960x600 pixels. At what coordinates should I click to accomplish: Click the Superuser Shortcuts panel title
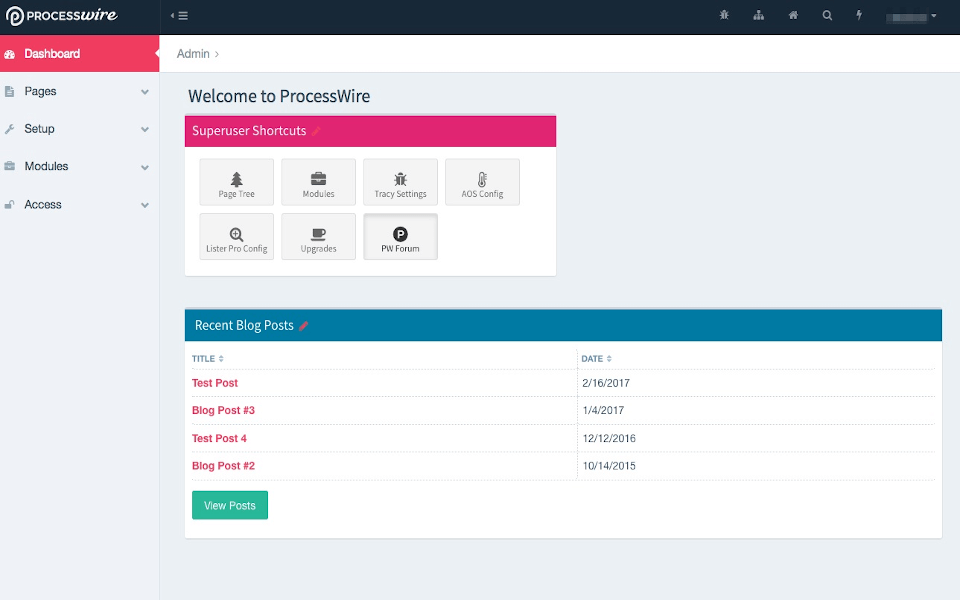[249, 131]
